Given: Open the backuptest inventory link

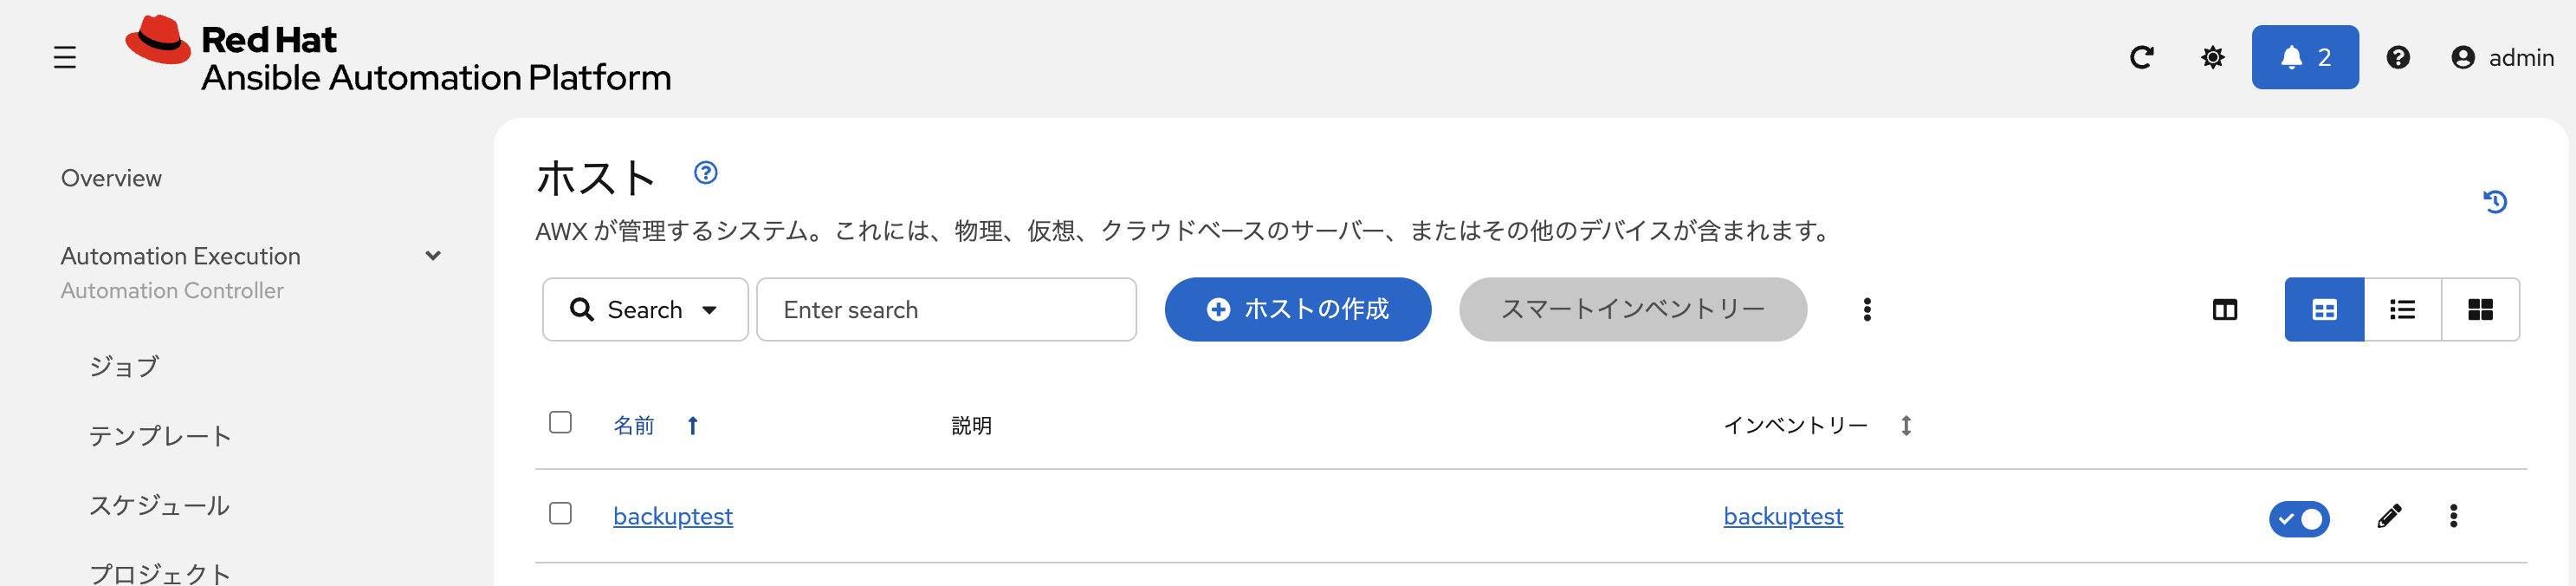Looking at the screenshot, I should tap(1783, 516).
